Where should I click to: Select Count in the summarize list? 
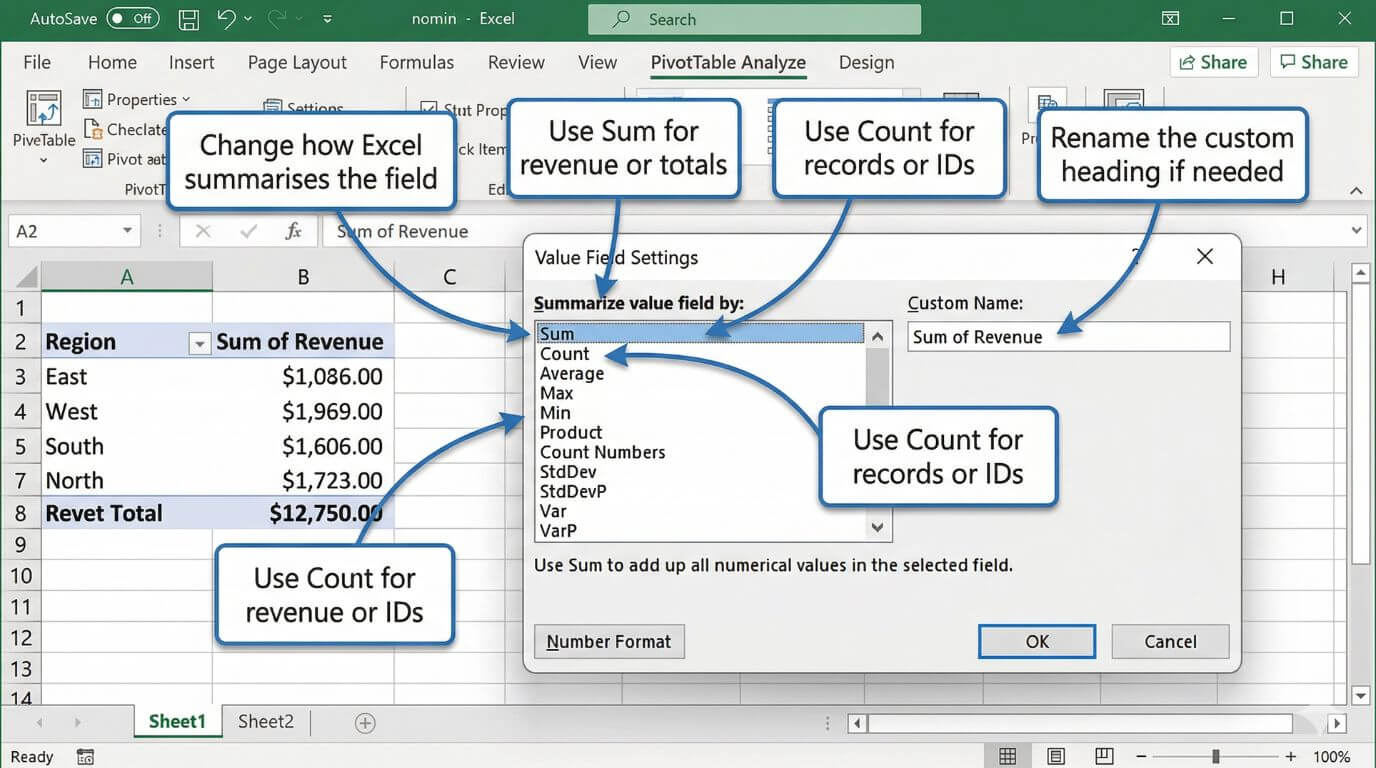tap(565, 353)
